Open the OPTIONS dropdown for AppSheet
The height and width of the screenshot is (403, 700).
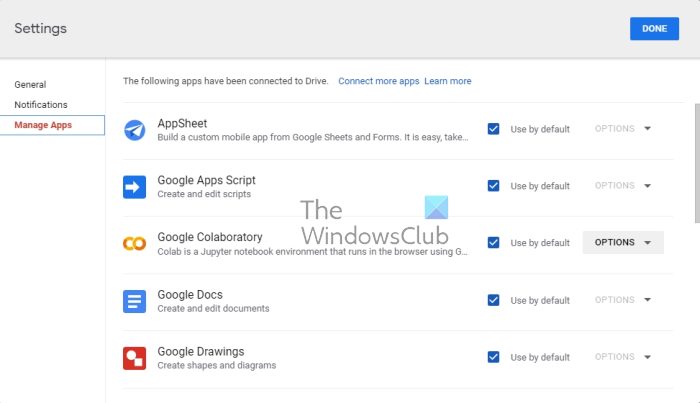pos(623,129)
